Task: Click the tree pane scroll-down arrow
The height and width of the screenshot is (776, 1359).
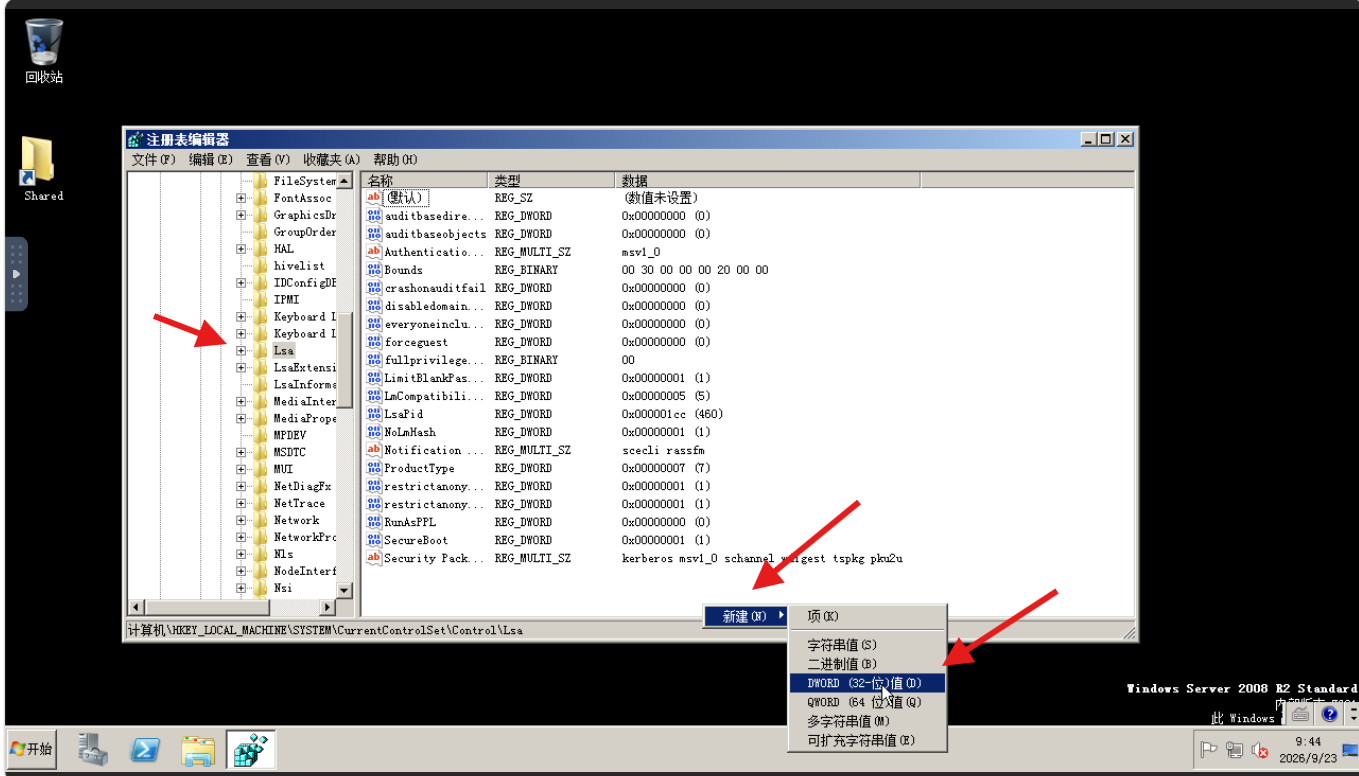Action: pos(345,590)
